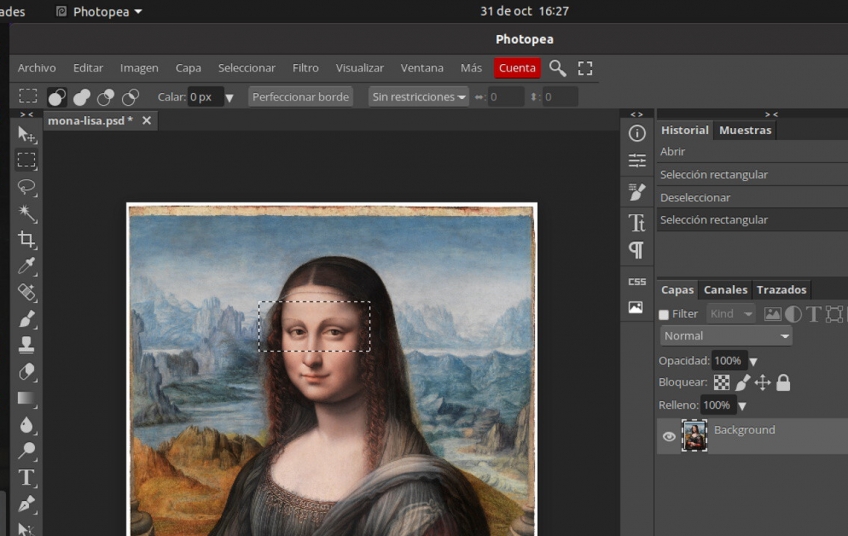Select the Deseleccionar history step
The width and height of the screenshot is (848, 536).
pyautogui.click(x=752, y=197)
